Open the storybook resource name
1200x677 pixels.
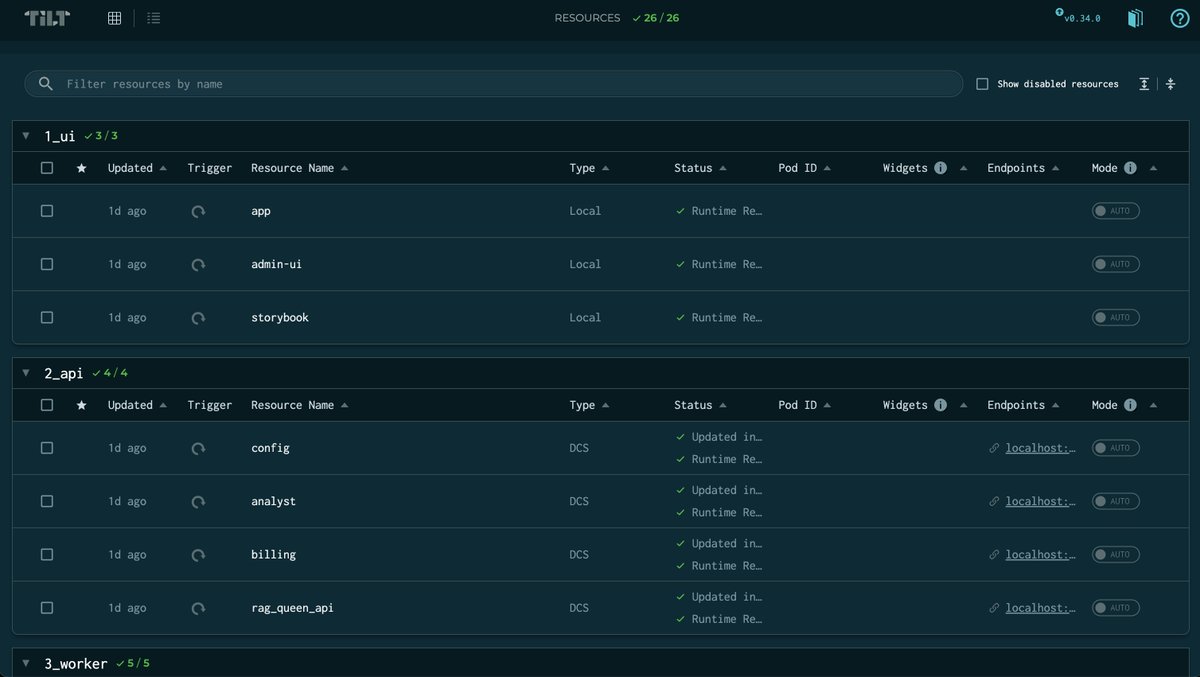click(x=280, y=317)
